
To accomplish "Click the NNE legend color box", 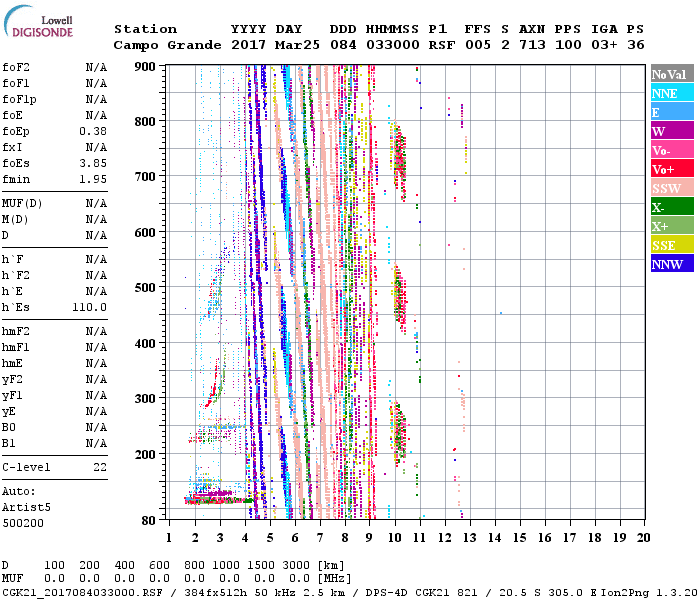I will (x=670, y=93).
